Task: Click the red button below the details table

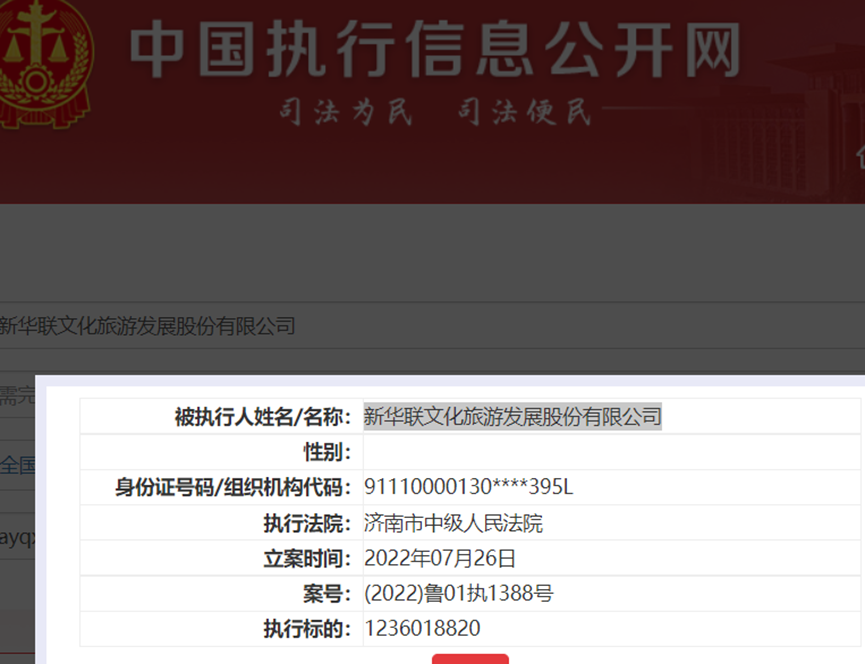Action: (470, 658)
